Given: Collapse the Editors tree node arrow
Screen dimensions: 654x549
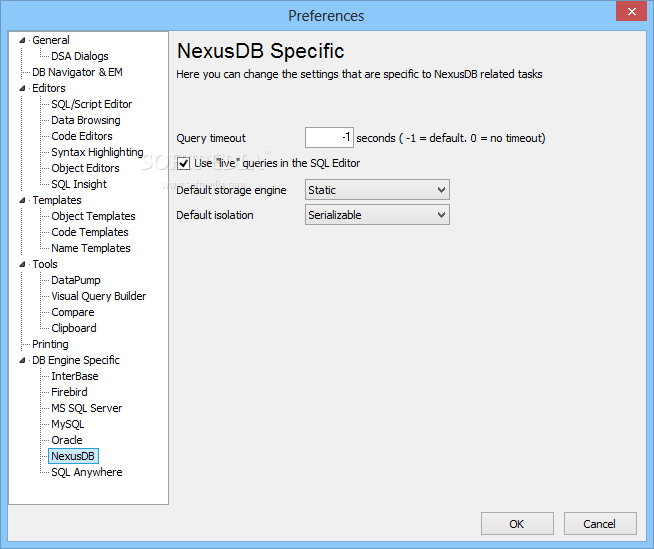Looking at the screenshot, I should (22, 88).
